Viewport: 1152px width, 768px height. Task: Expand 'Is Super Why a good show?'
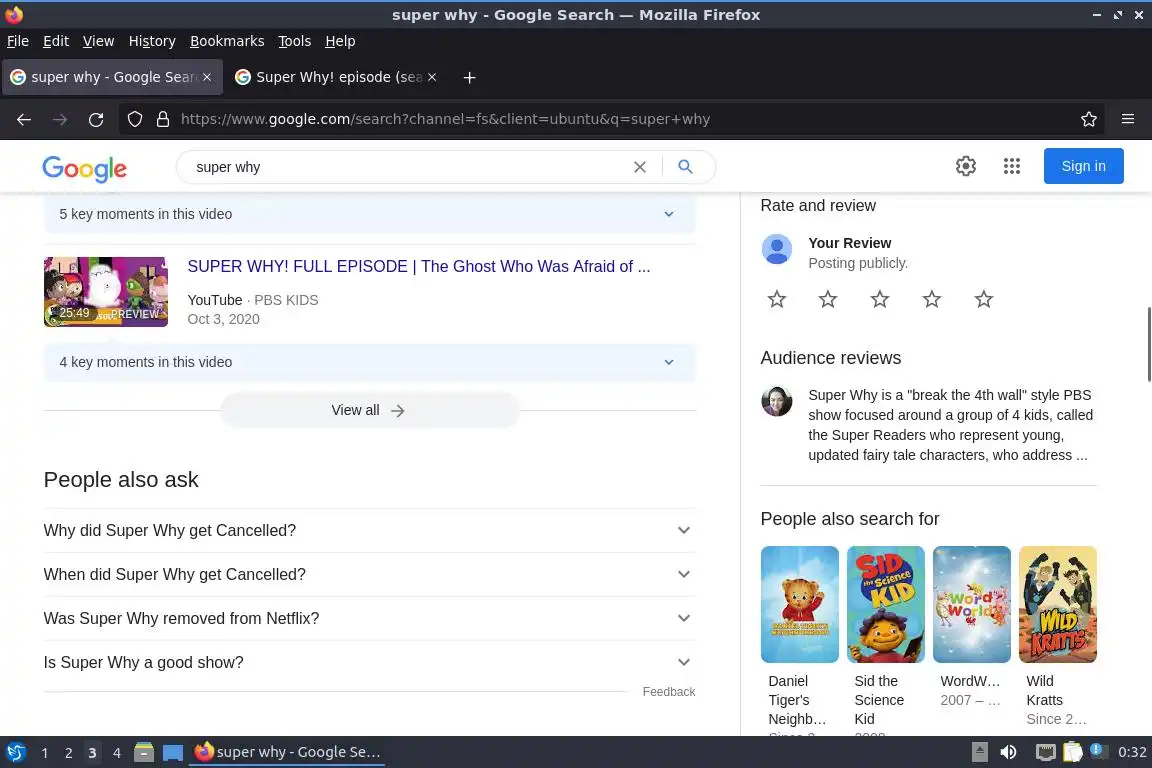pyautogui.click(x=370, y=663)
